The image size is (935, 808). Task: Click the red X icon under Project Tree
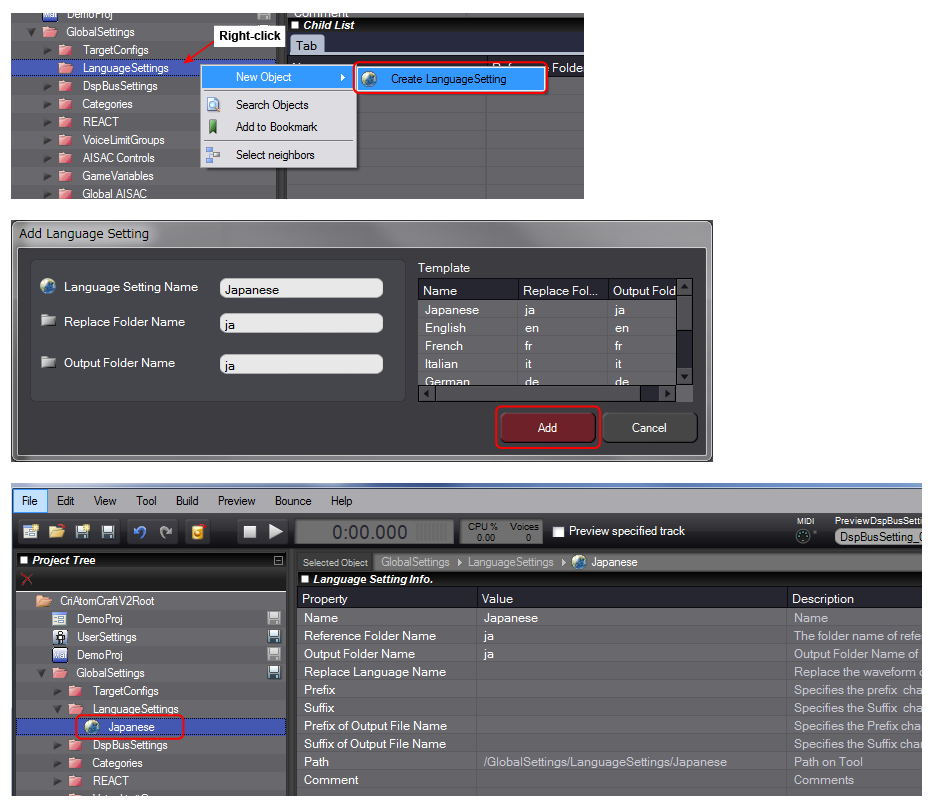tap(27, 578)
